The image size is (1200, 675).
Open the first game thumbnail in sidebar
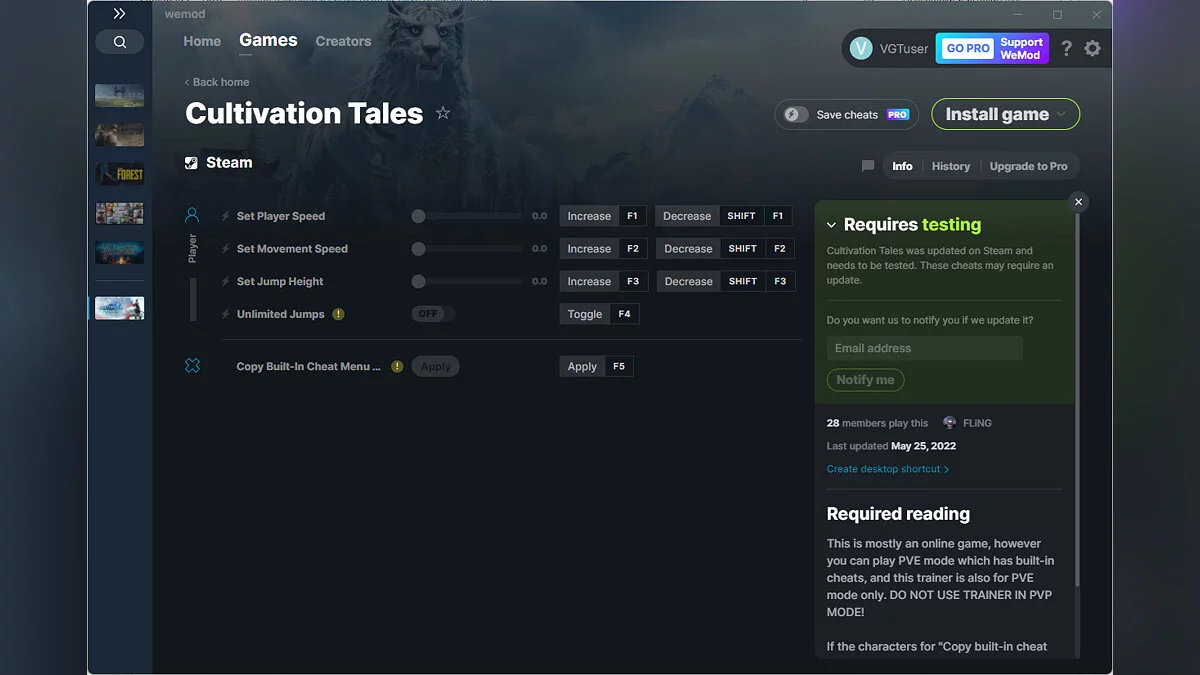tap(120, 95)
